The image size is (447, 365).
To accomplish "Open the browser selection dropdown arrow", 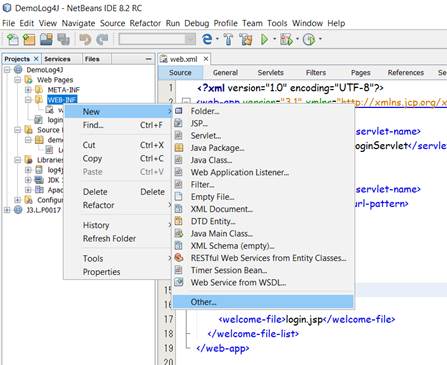I will pyautogui.click(x=217, y=39).
